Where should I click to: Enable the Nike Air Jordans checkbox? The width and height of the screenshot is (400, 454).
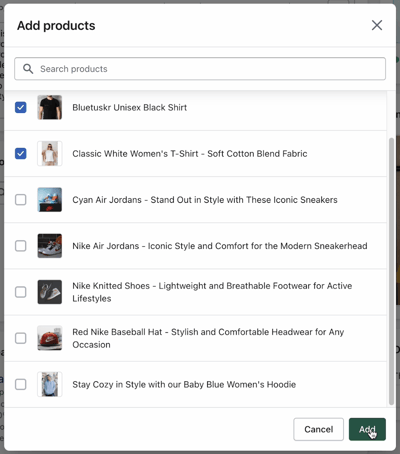21,246
